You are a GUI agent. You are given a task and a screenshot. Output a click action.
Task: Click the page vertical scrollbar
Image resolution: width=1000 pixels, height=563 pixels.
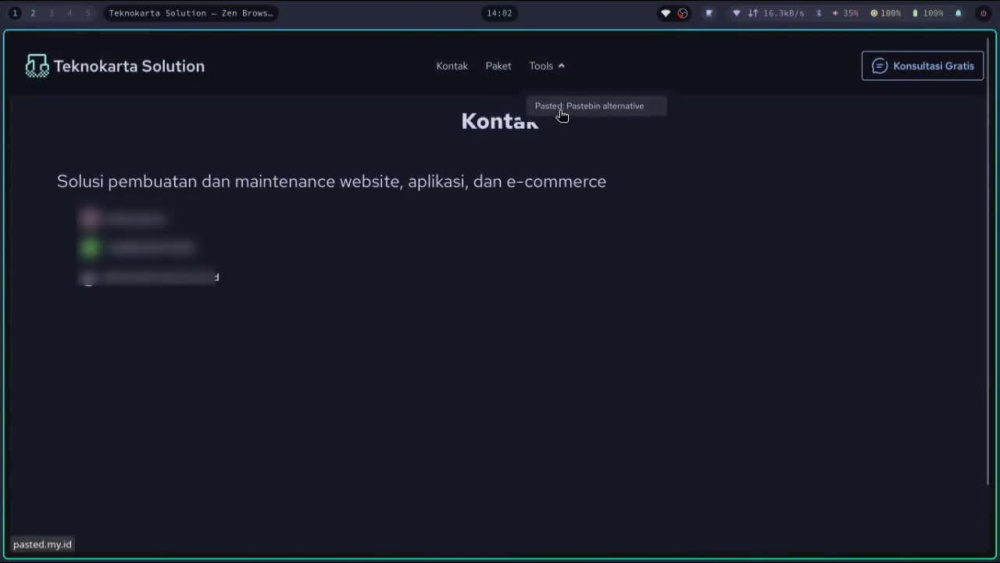[989, 261]
